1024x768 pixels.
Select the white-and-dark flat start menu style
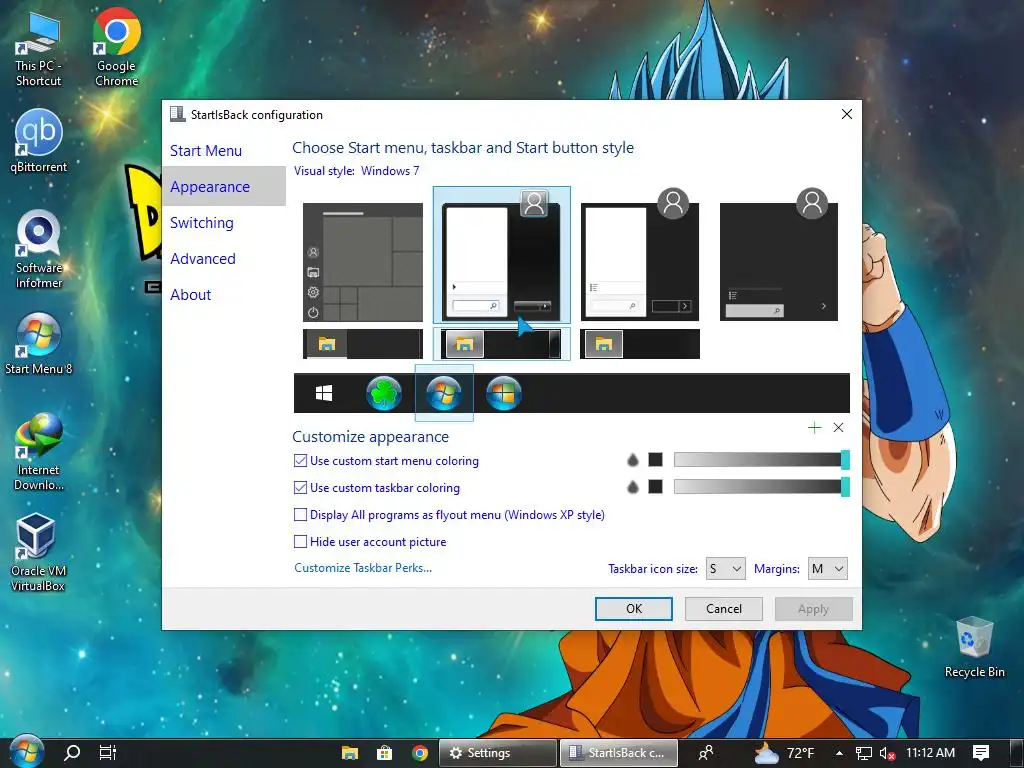[640, 255]
